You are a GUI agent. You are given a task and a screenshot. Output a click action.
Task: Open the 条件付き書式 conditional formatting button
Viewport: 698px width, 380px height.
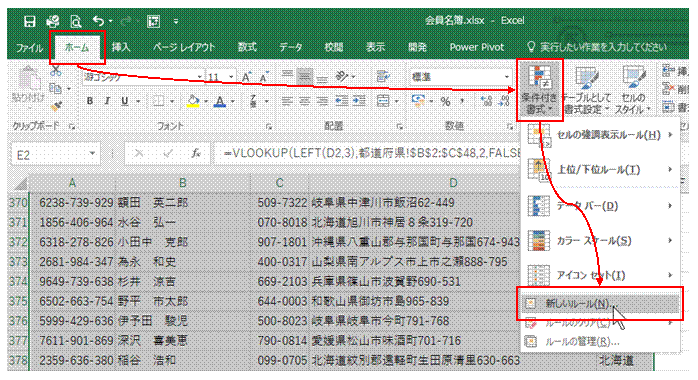coord(540,90)
